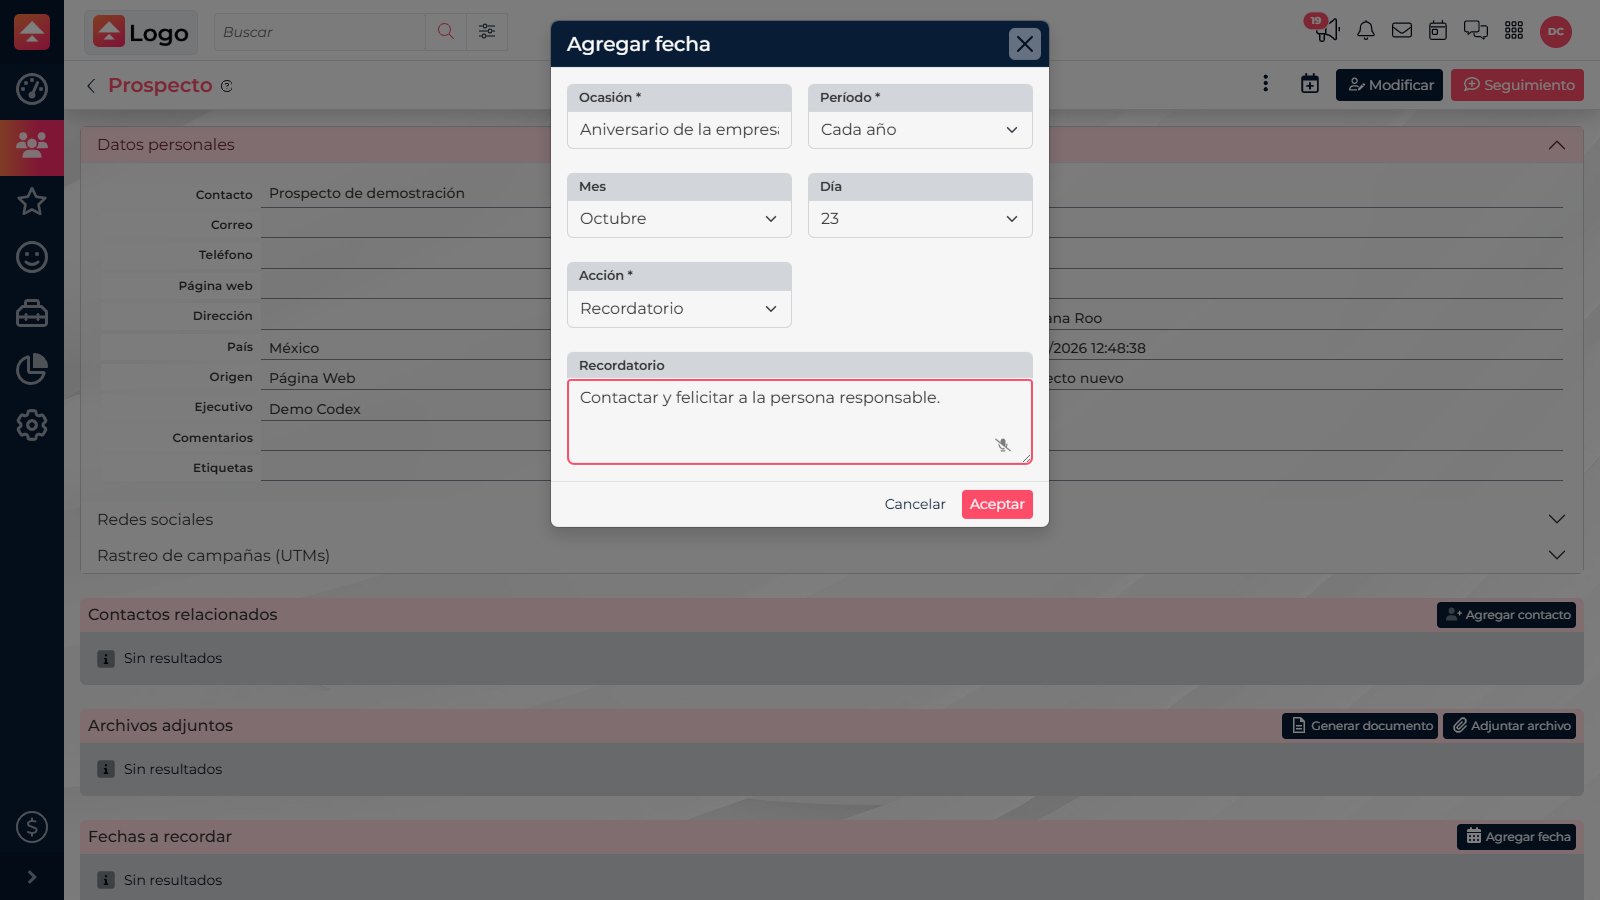
Task: Expand the sidebar with the bottom arrow
Action: click(x=32, y=877)
